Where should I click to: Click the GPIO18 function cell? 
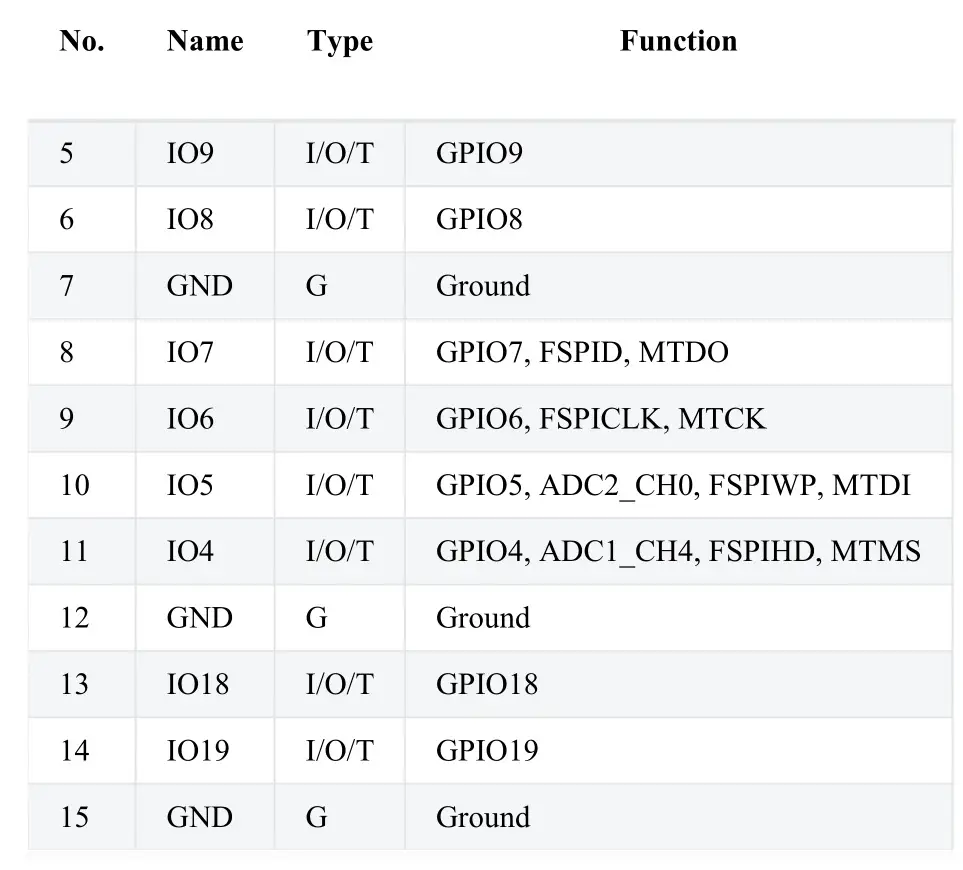487,684
